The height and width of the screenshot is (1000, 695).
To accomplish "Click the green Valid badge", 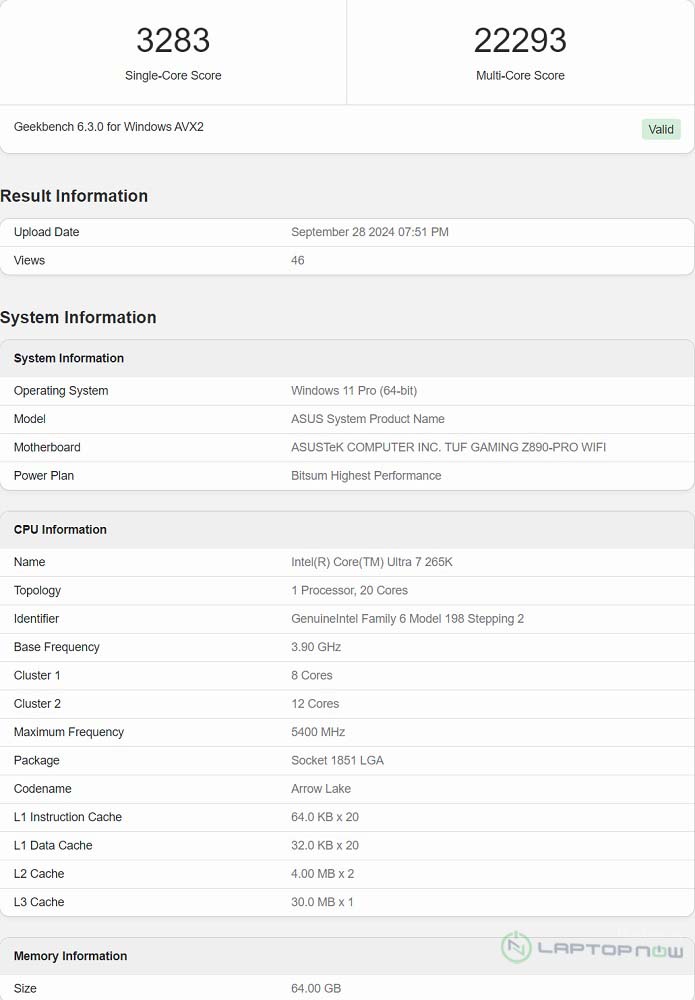I will coord(661,129).
